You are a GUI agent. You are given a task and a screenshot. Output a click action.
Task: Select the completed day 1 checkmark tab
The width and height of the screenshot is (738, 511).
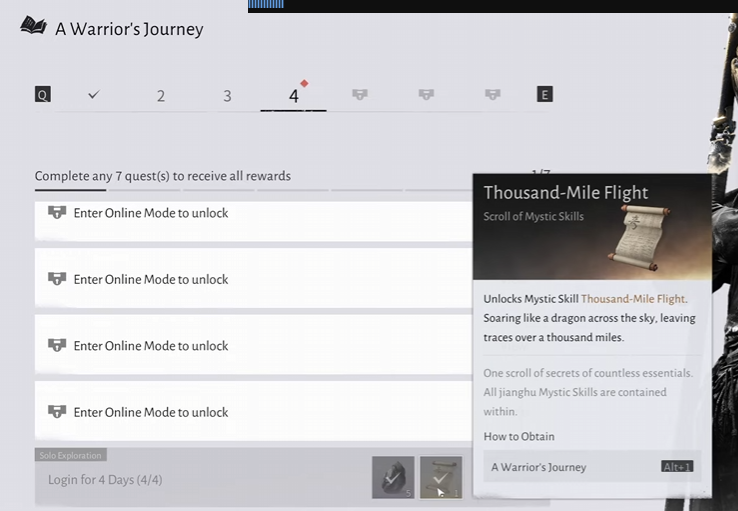pyautogui.click(x=94, y=95)
